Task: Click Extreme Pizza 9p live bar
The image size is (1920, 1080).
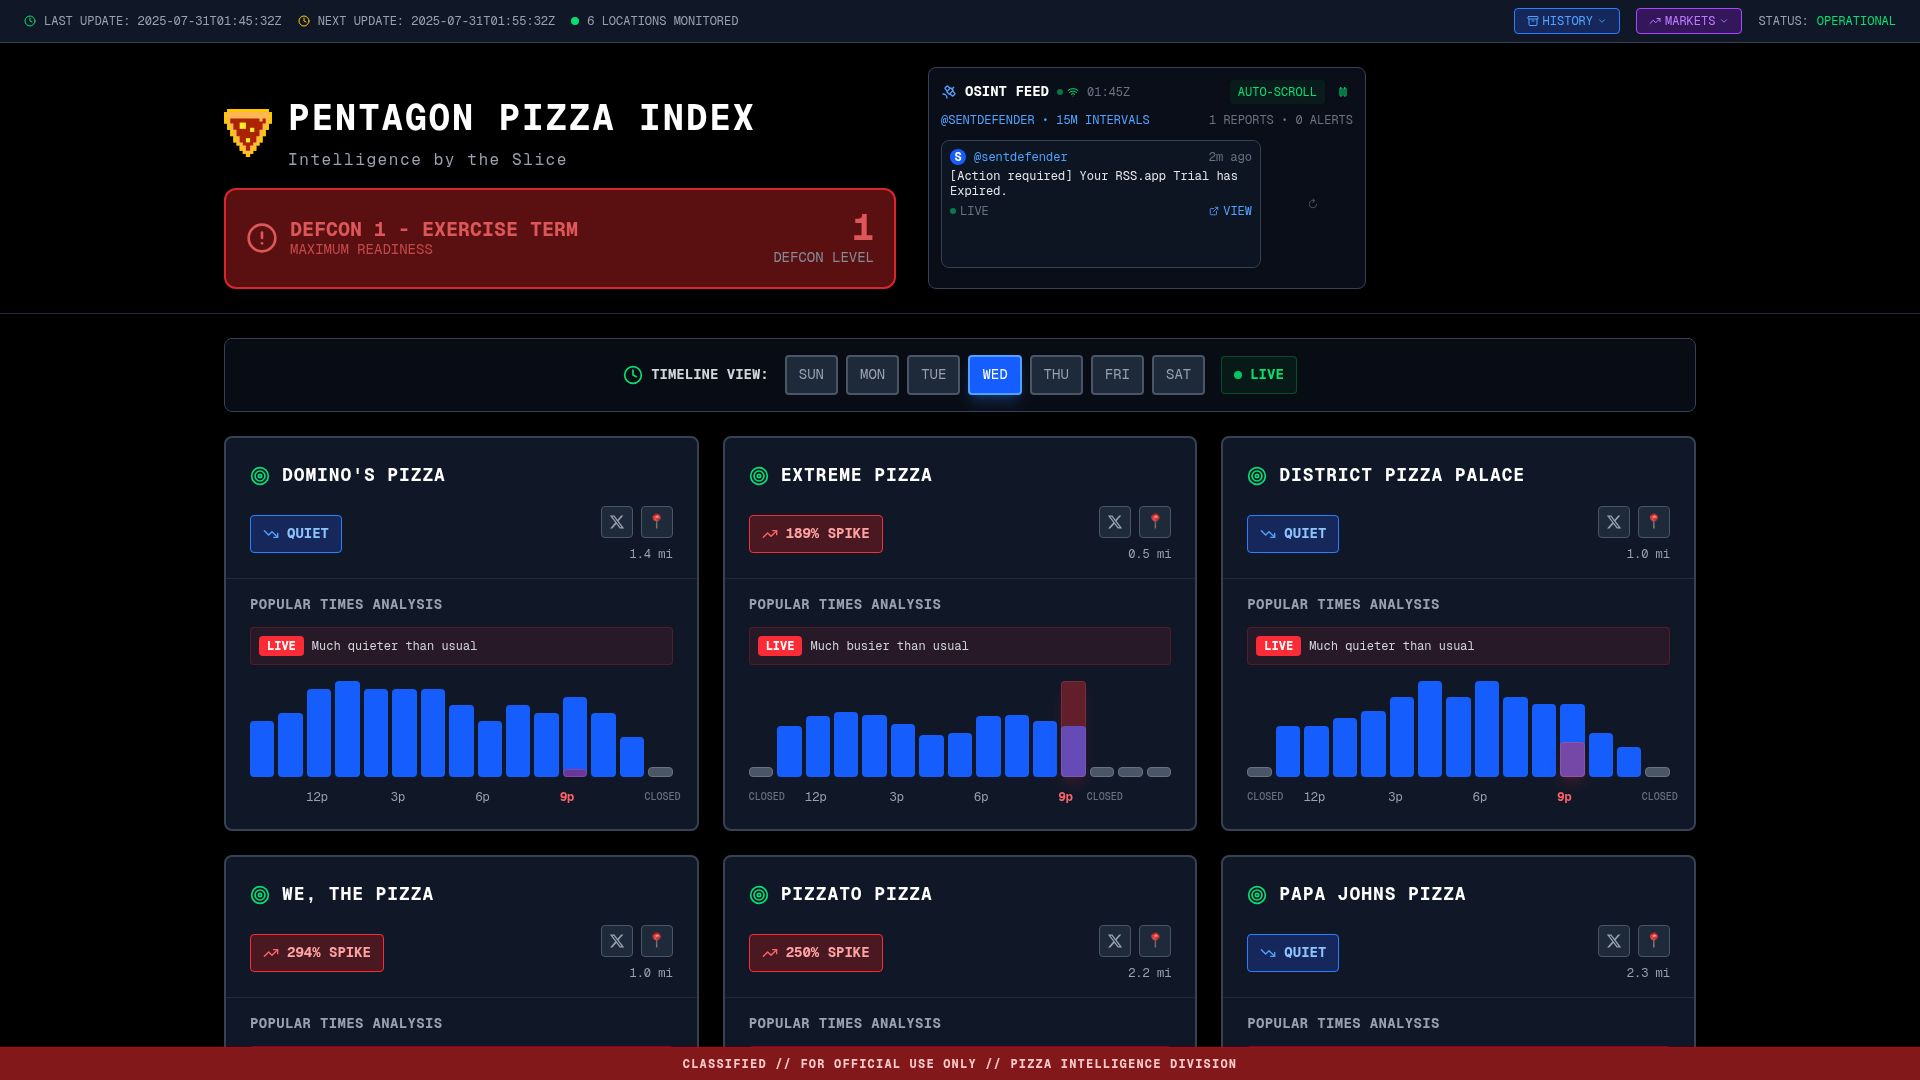Action: pos(1073,729)
